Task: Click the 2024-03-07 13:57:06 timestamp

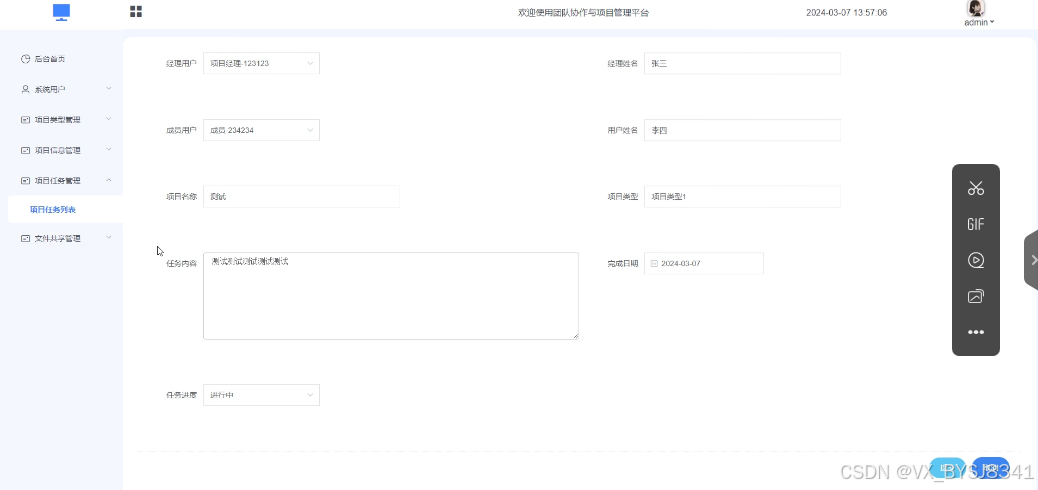Action: click(847, 13)
